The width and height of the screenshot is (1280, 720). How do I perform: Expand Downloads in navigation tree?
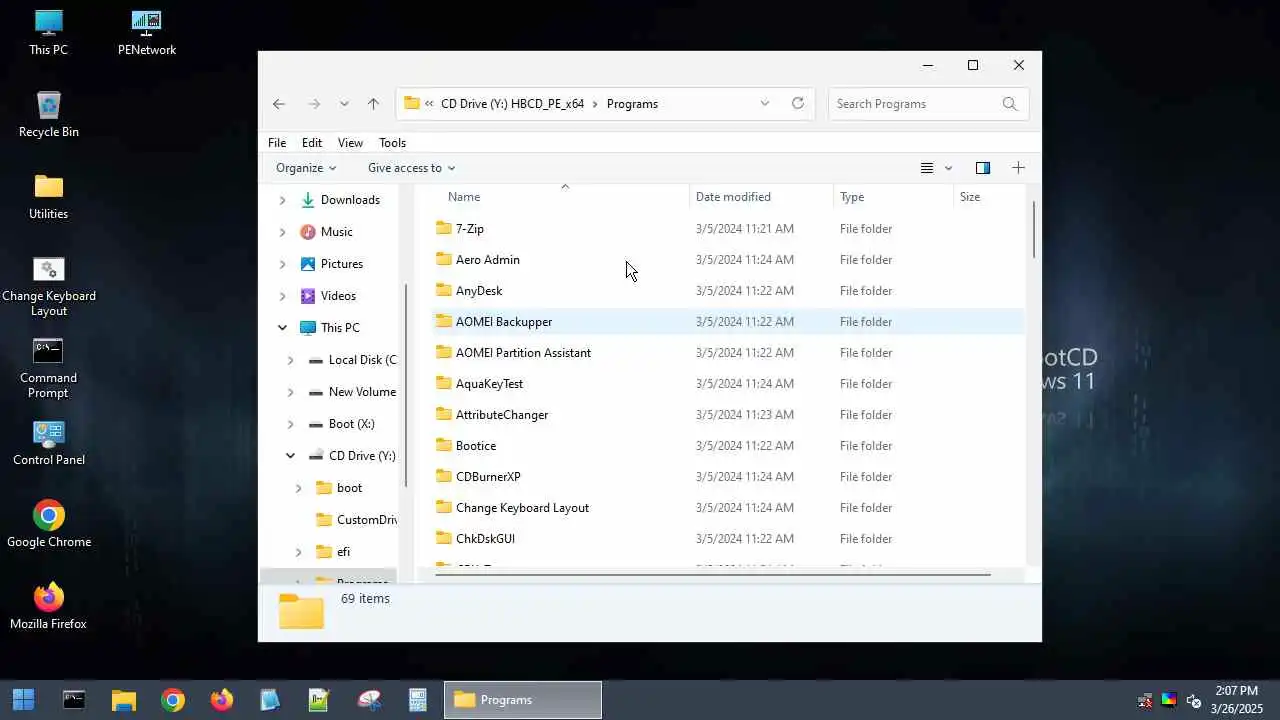(282, 200)
